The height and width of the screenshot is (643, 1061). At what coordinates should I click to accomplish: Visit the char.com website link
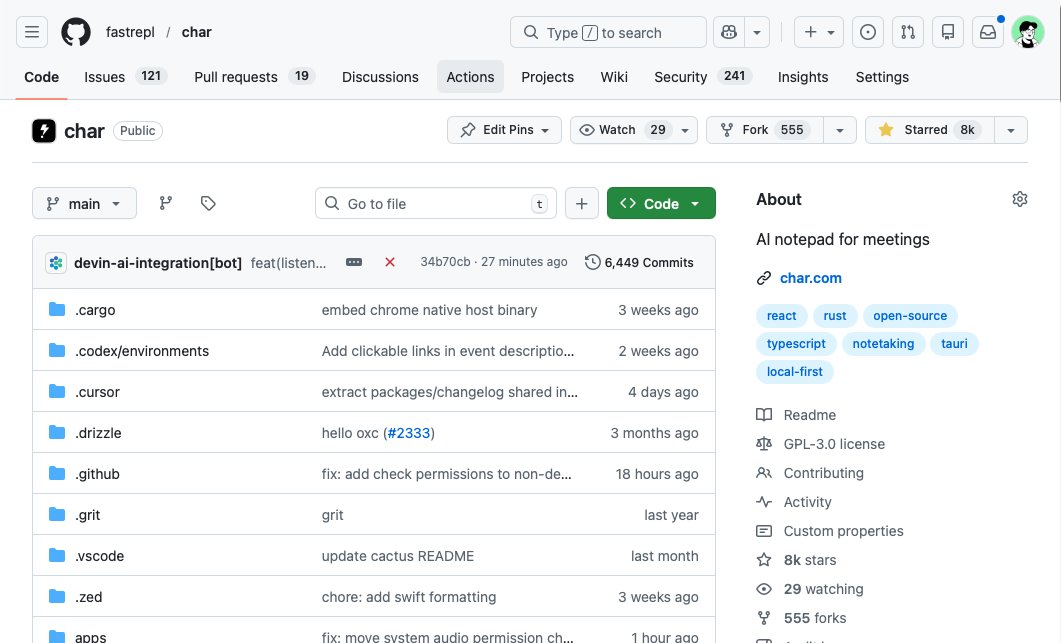(811, 278)
